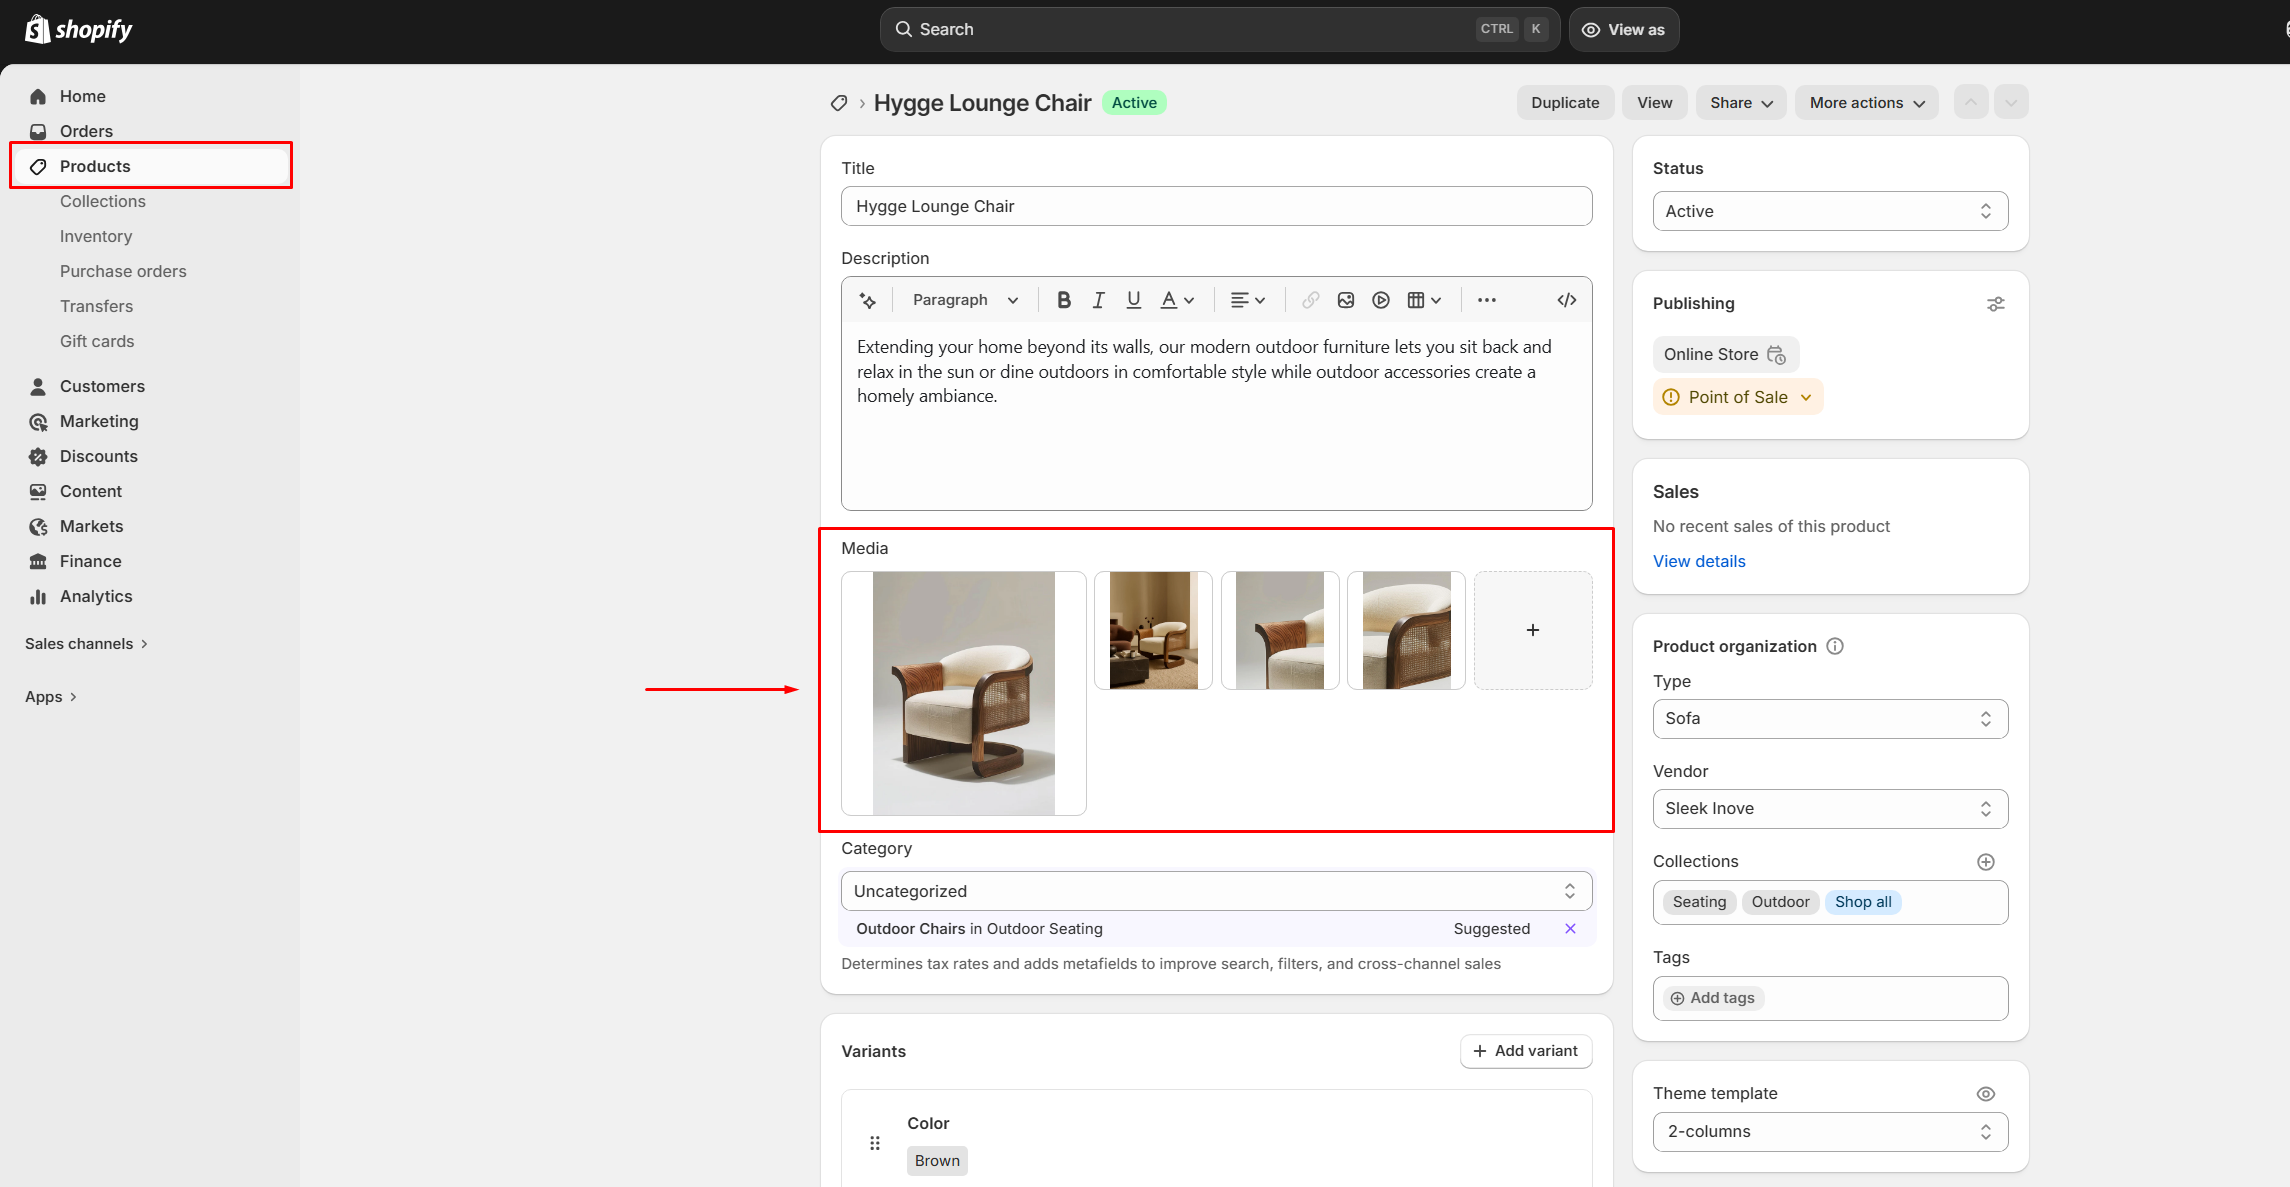
Task: Open Gift cards submenu item
Action: pyautogui.click(x=97, y=341)
